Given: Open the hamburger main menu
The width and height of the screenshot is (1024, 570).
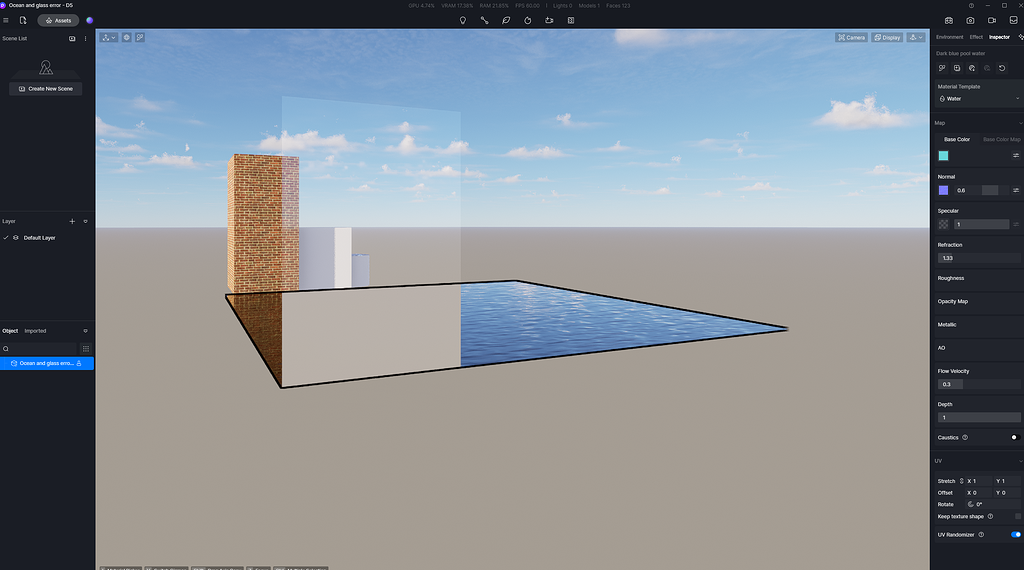Looking at the screenshot, I should (x=6, y=20).
